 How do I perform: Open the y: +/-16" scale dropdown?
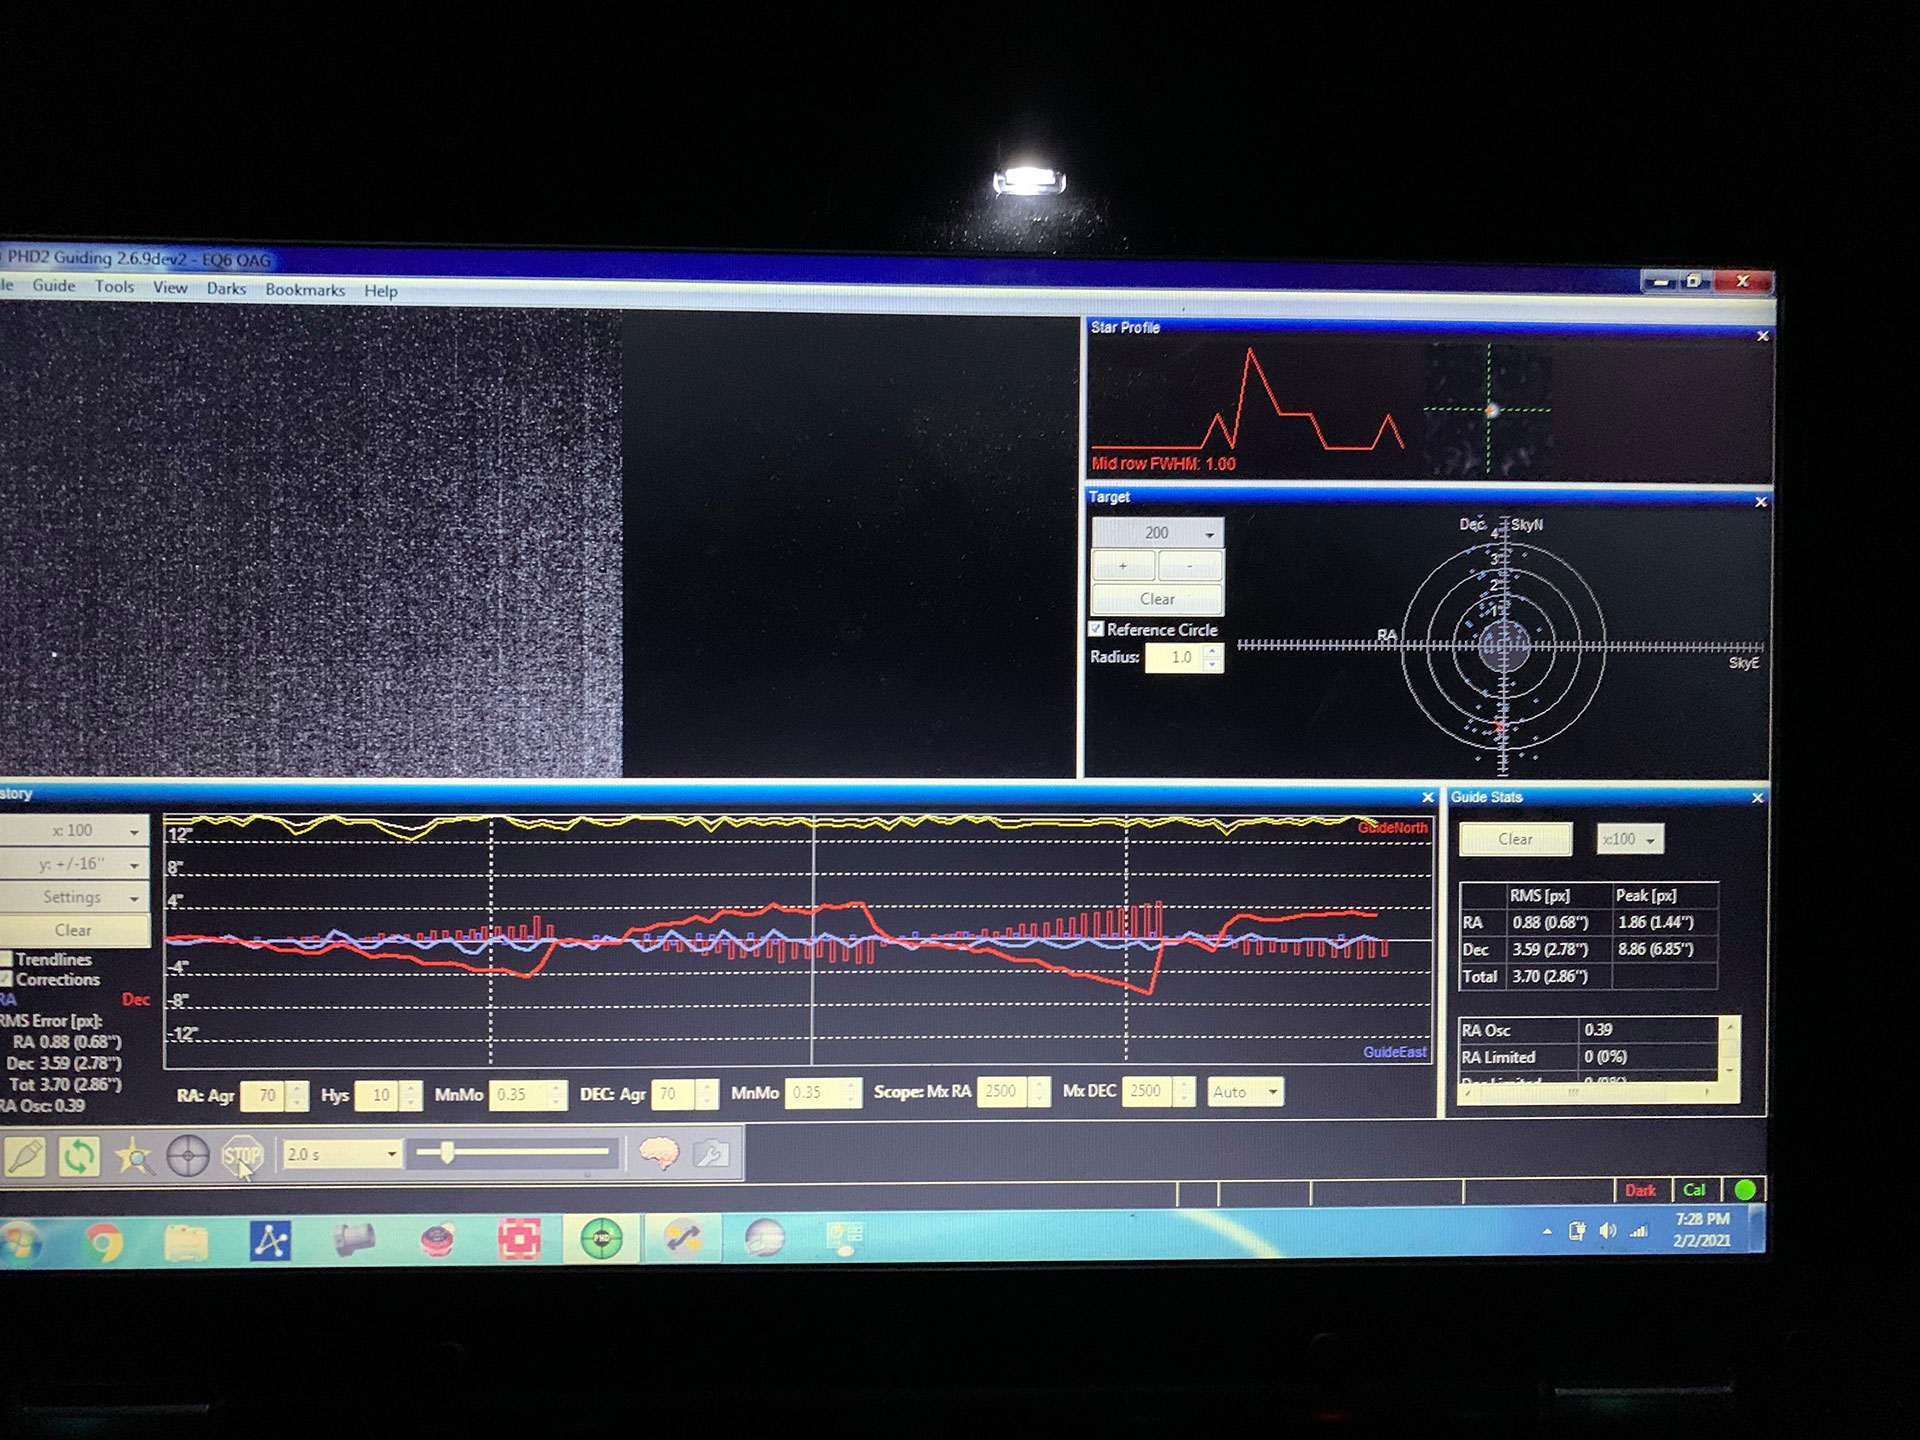[x=74, y=863]
